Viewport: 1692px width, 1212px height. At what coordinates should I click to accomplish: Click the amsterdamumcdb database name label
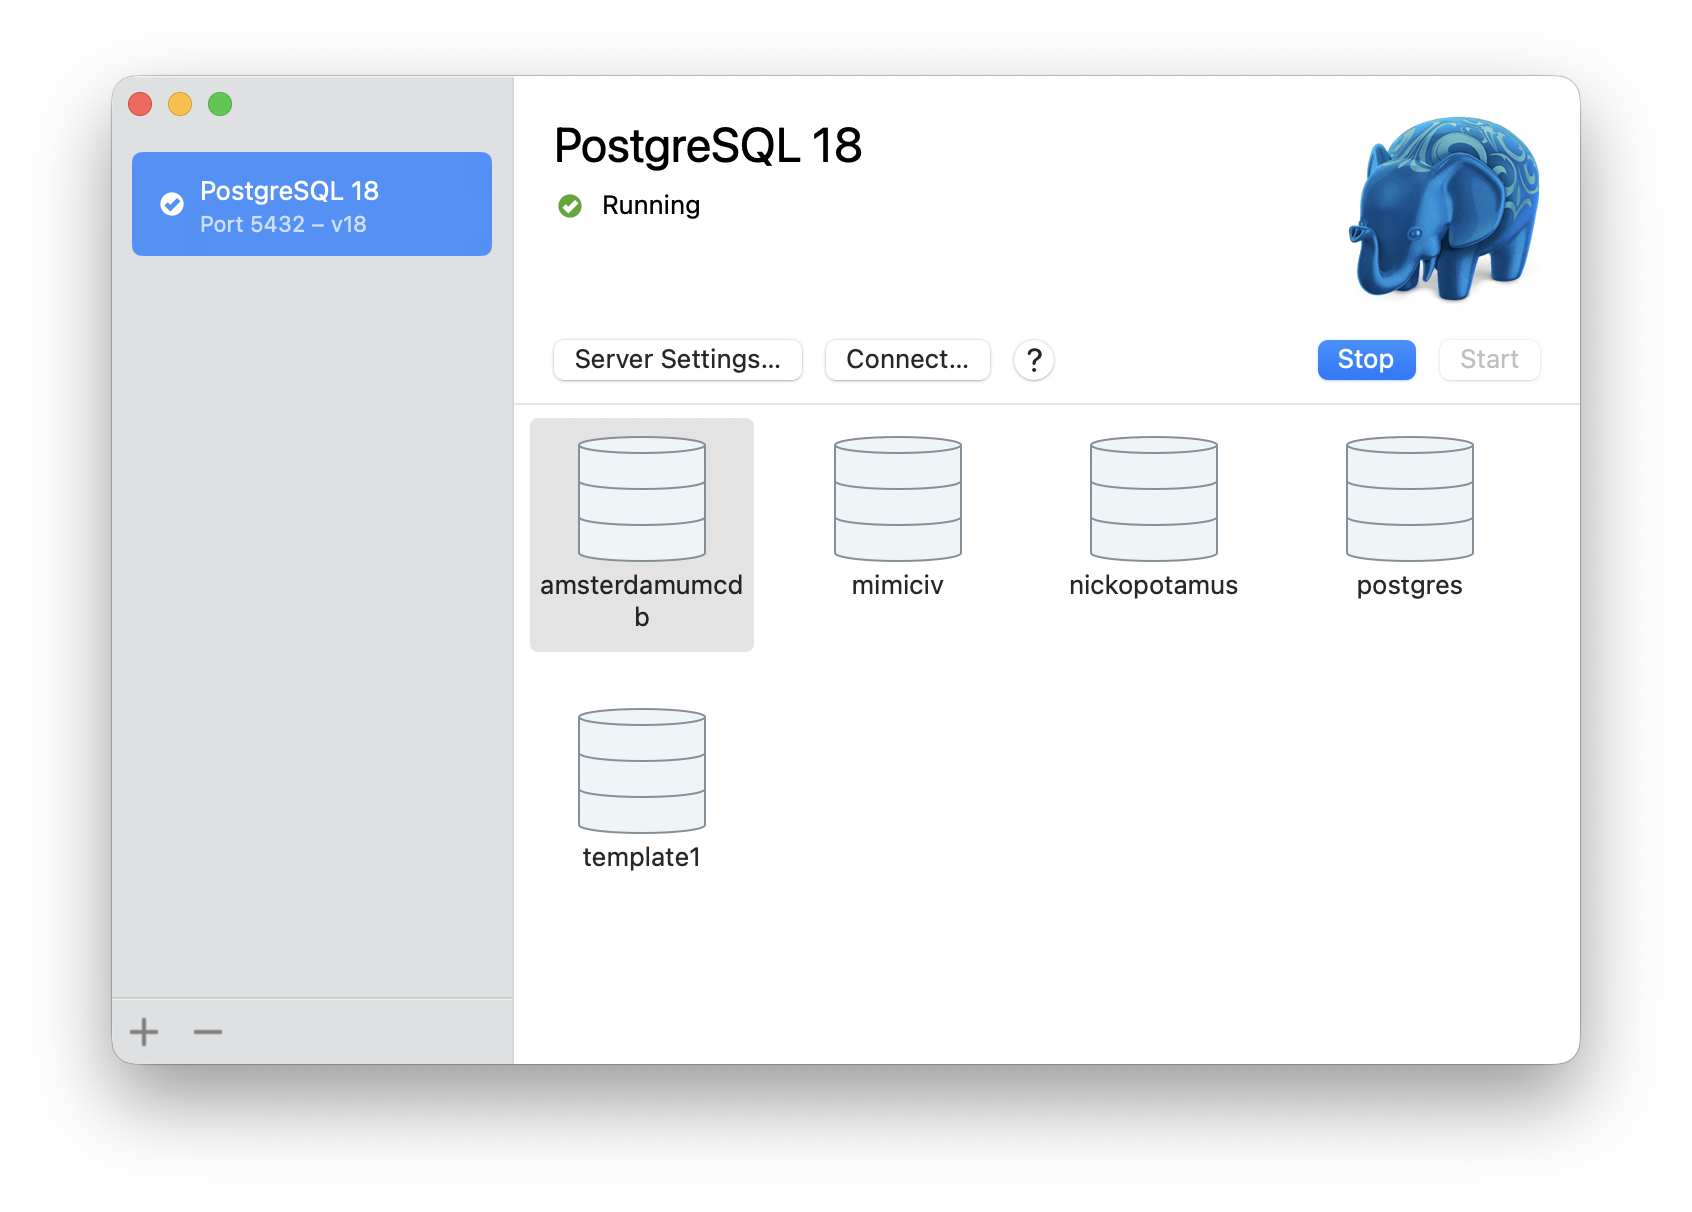pyautogui.click(x=641, y=600)
